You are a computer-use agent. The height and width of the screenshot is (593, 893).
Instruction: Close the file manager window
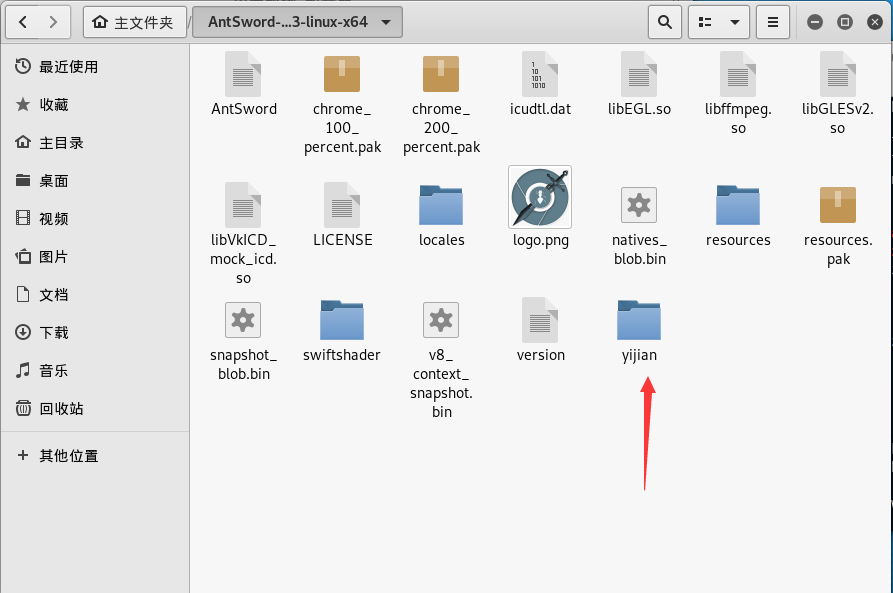click(875, 22)
